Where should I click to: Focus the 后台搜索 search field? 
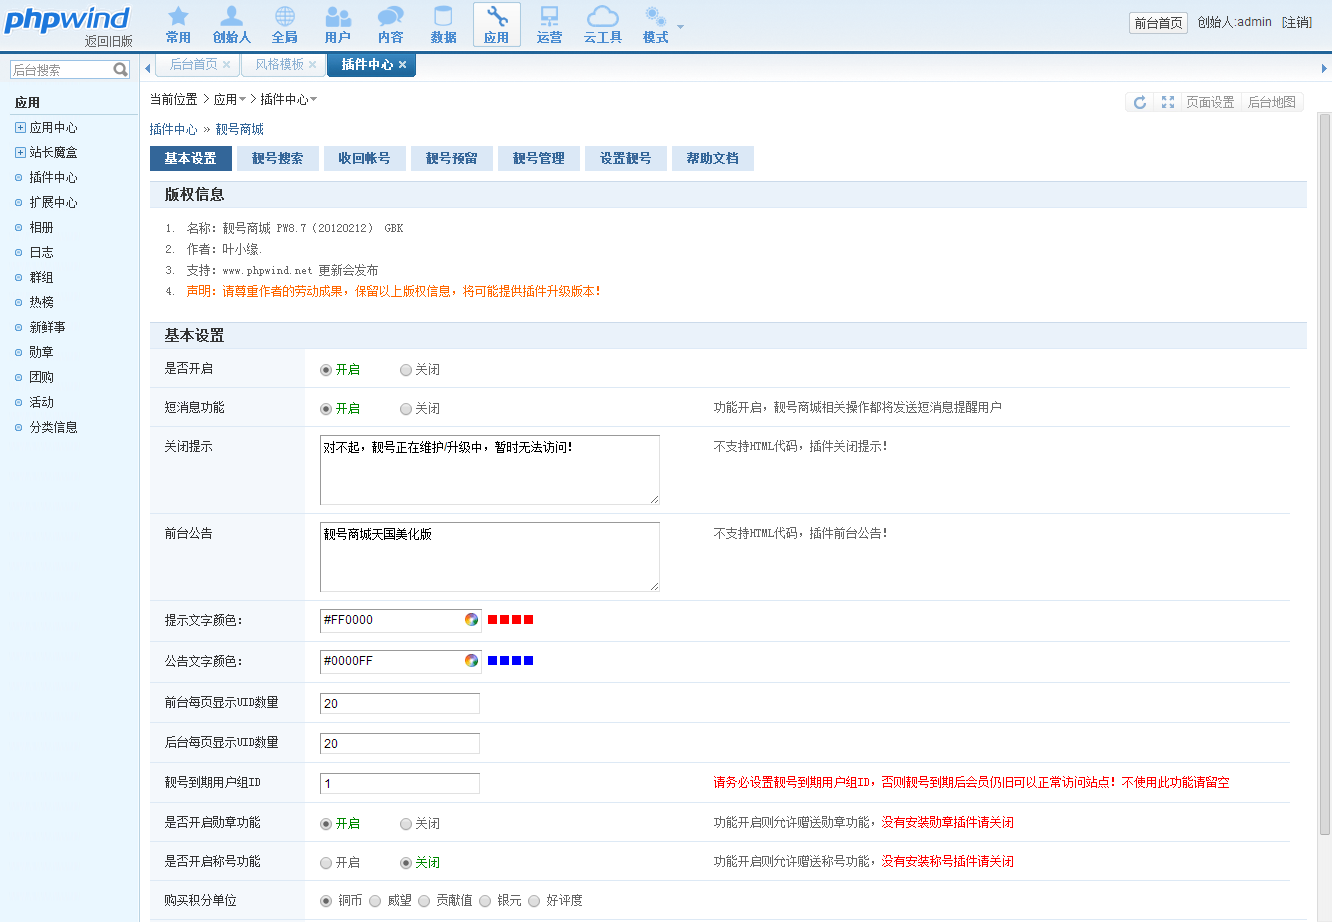[x=61, y=70]
